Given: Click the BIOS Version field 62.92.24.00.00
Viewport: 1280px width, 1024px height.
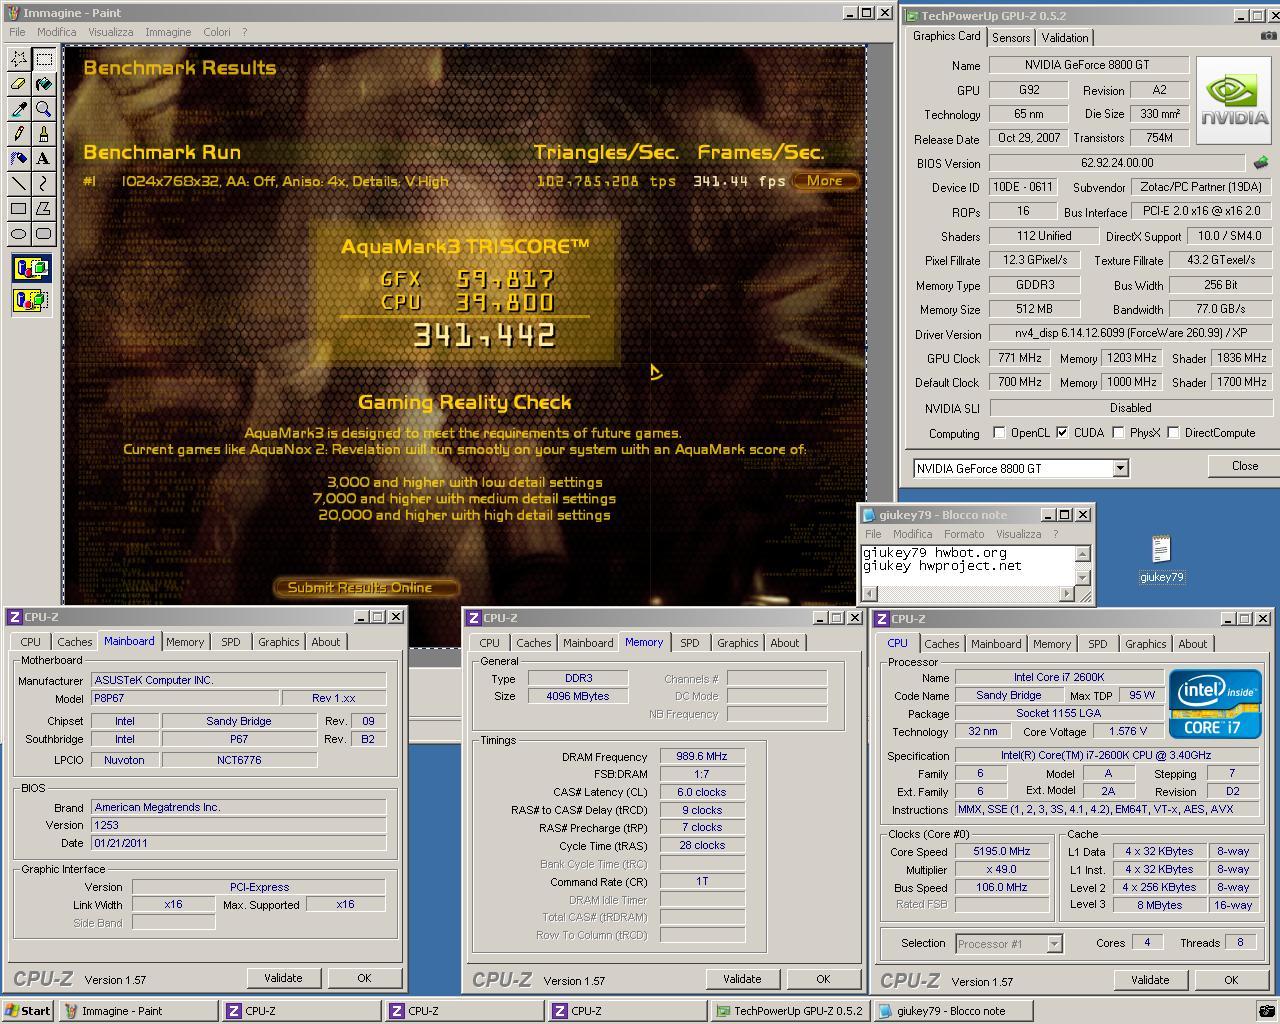Looking at the screenshot, I should (x=1118, y=162).
